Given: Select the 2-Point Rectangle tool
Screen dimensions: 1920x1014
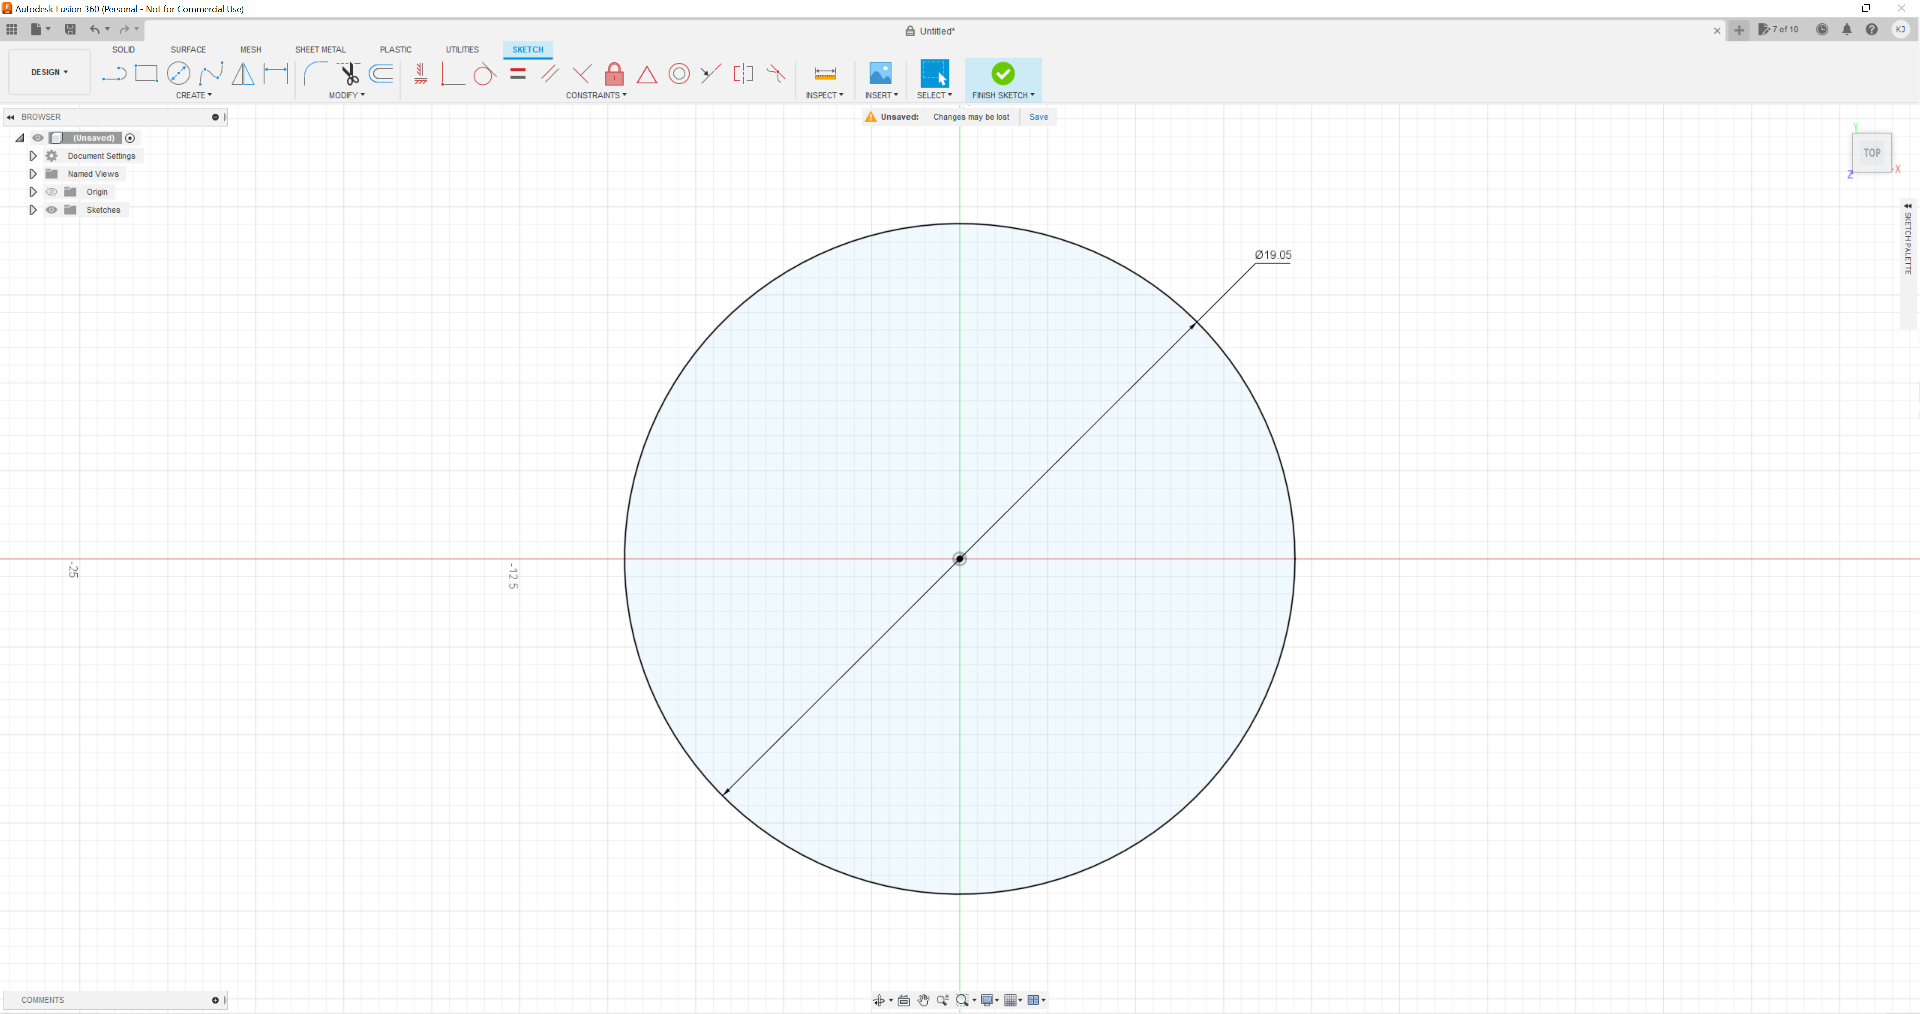Looking at the screenshot, I should [x=146, y=73].
